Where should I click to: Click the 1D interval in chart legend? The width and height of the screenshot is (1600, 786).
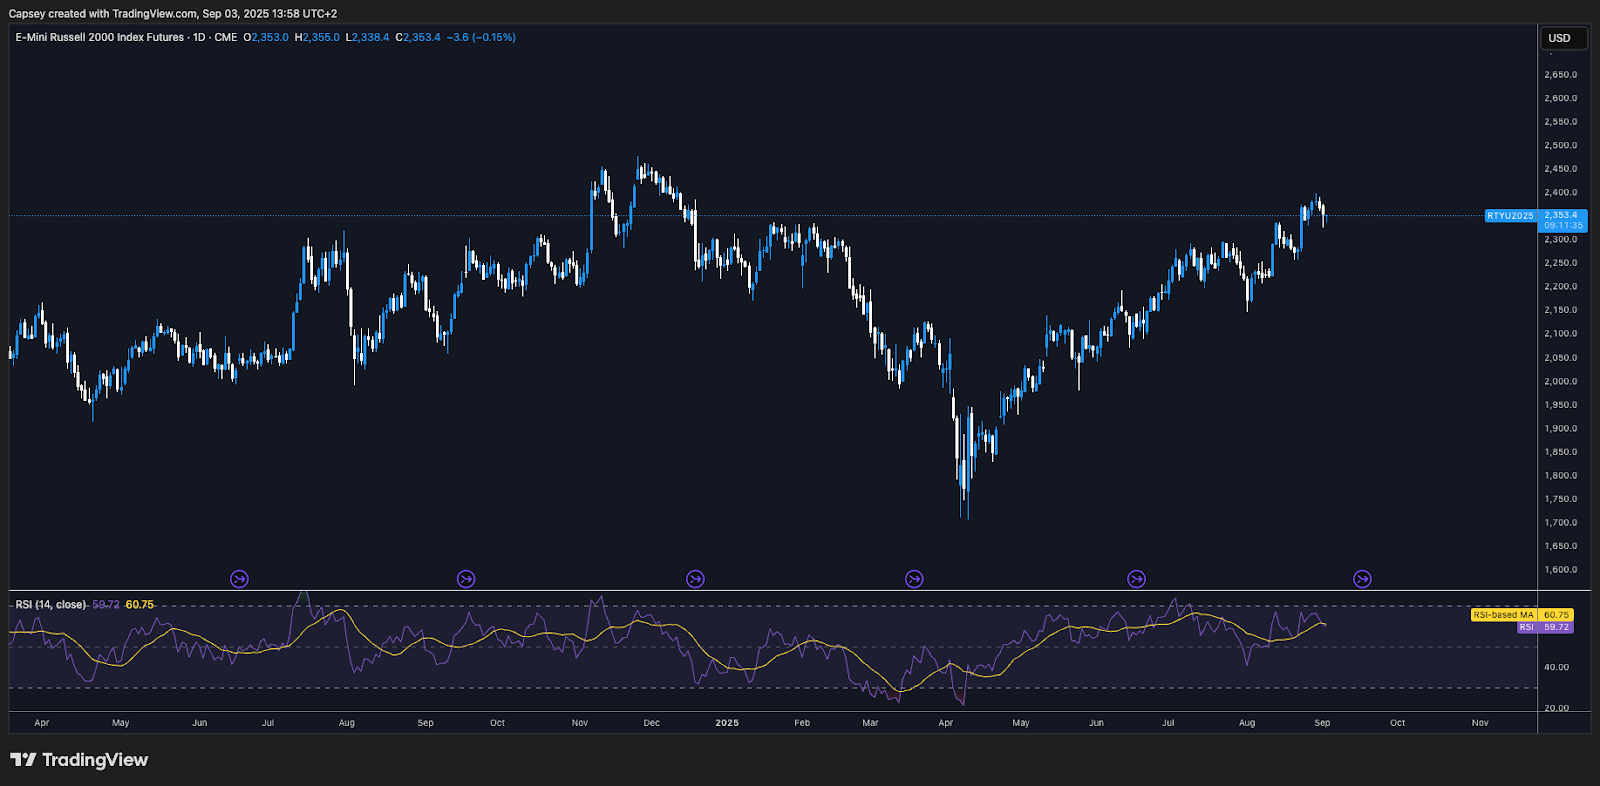(x=199, y=38)
